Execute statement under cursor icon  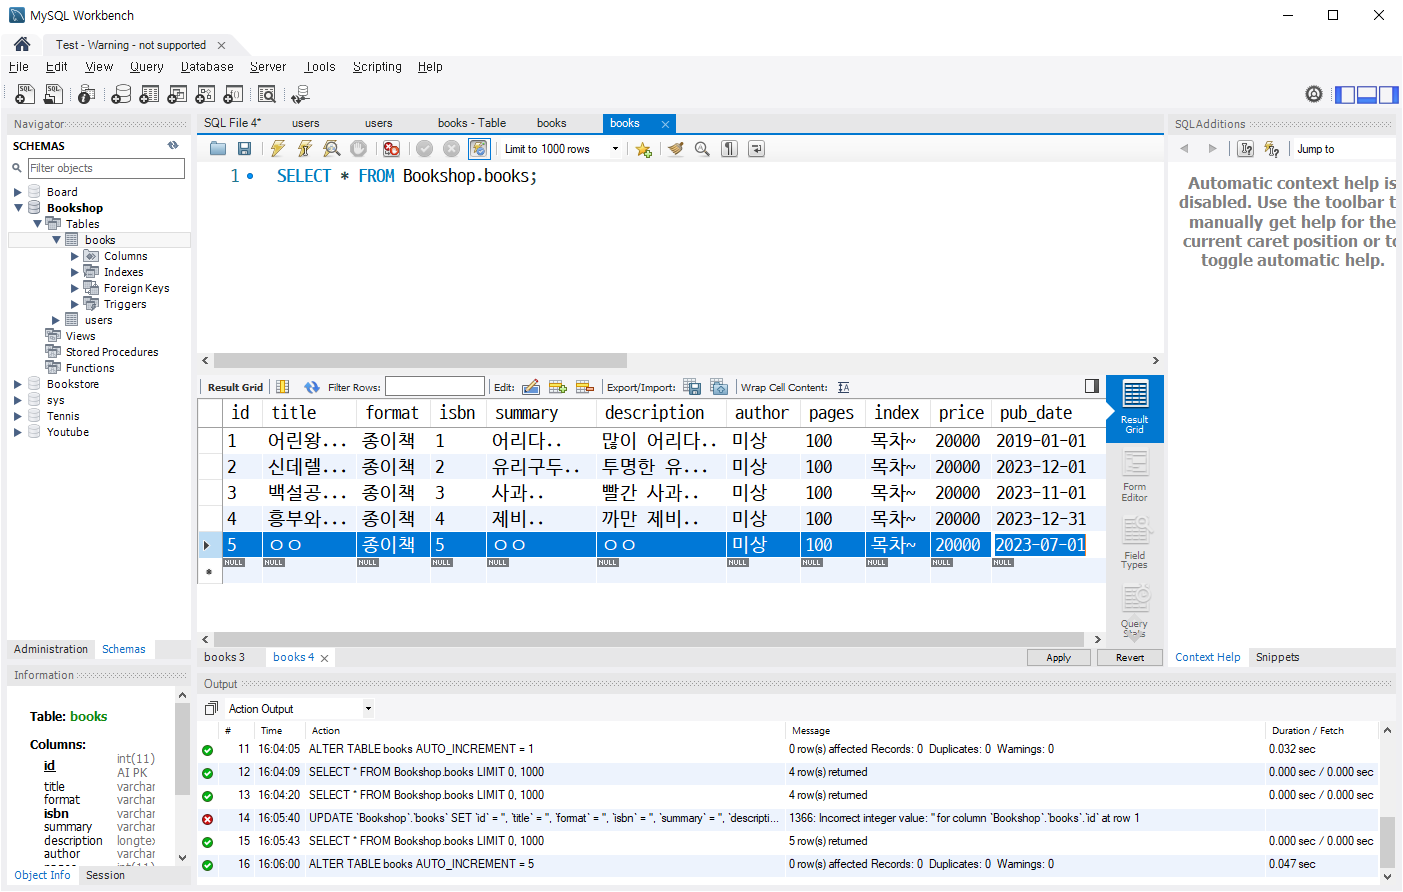coord(305,149)
